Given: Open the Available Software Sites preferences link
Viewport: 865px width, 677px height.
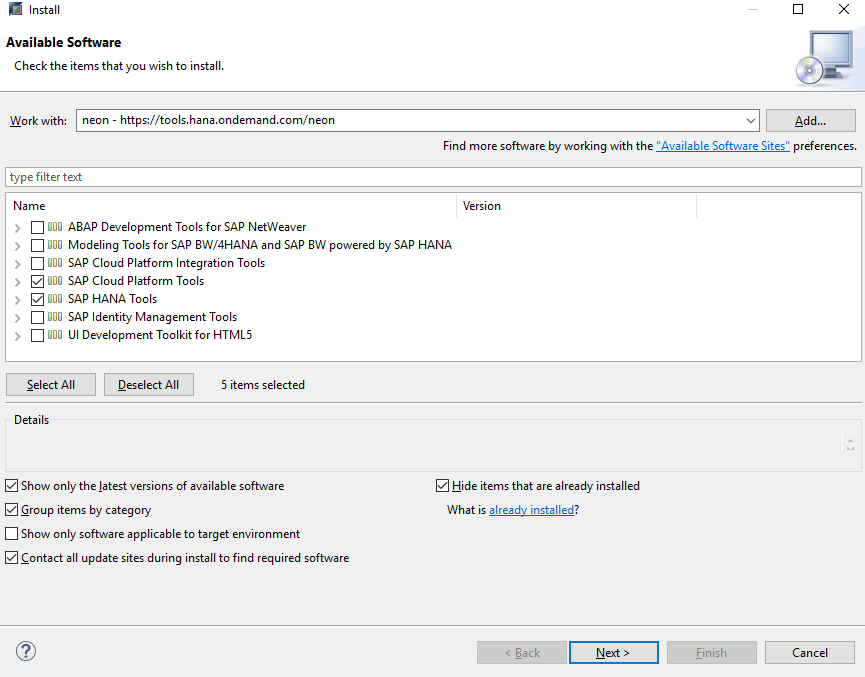Looking at the screenshot, I should [722, 146].
